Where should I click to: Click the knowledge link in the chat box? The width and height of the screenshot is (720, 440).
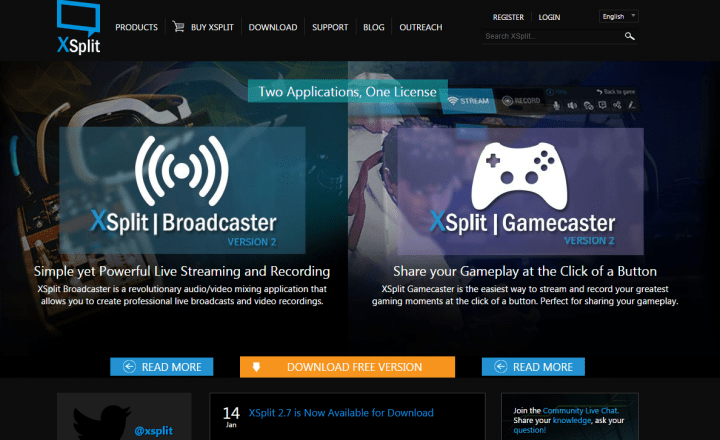pyautogui.click(x=572, y=420)
